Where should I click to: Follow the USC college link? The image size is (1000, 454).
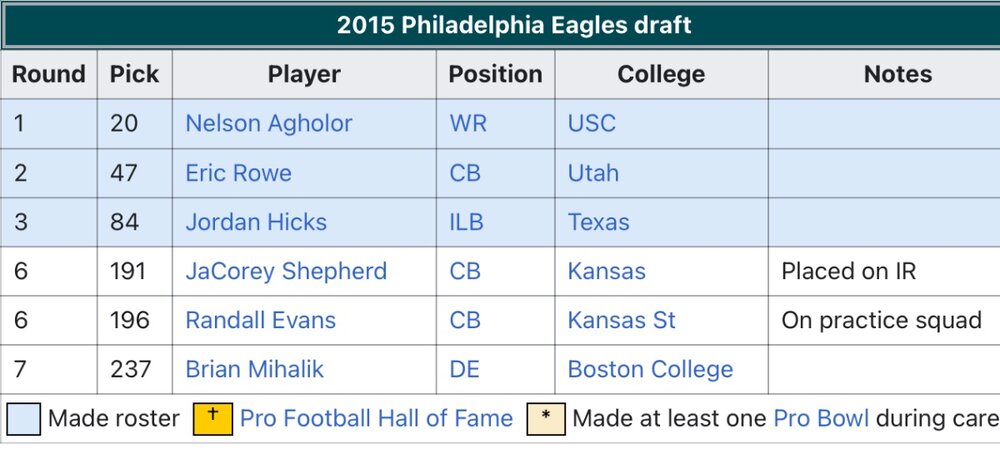[x=592, y=123]
